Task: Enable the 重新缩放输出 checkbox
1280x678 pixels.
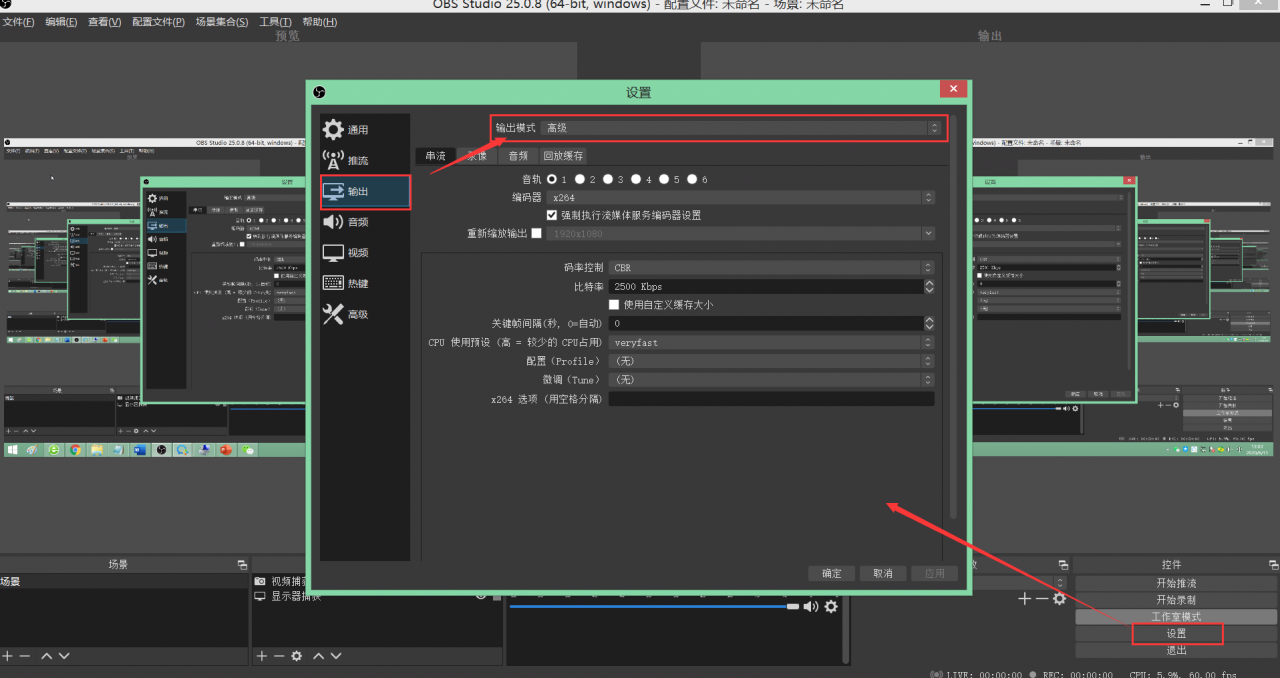Action: click(536, 233)
